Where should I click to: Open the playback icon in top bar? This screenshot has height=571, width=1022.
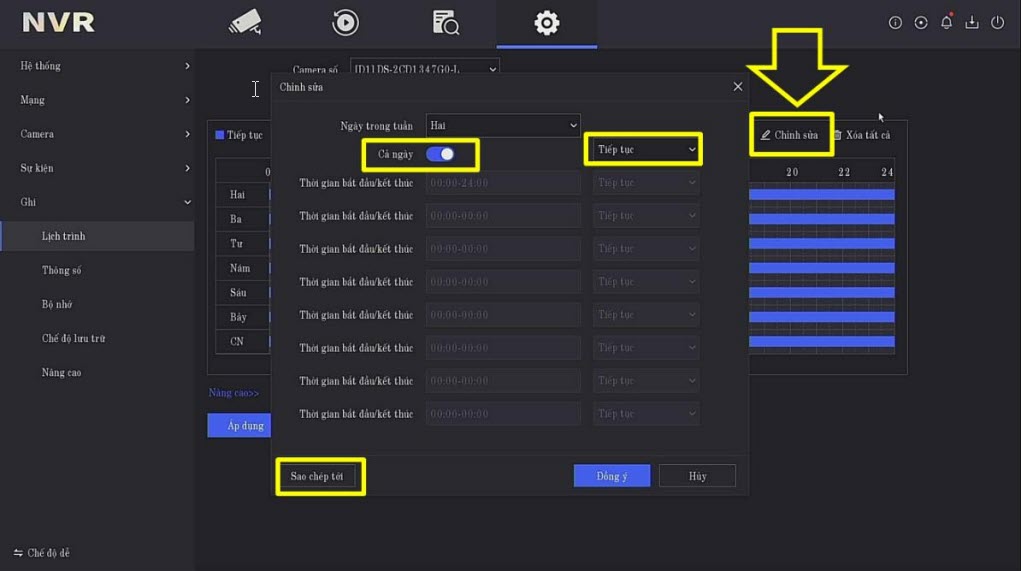coord(346,22)
